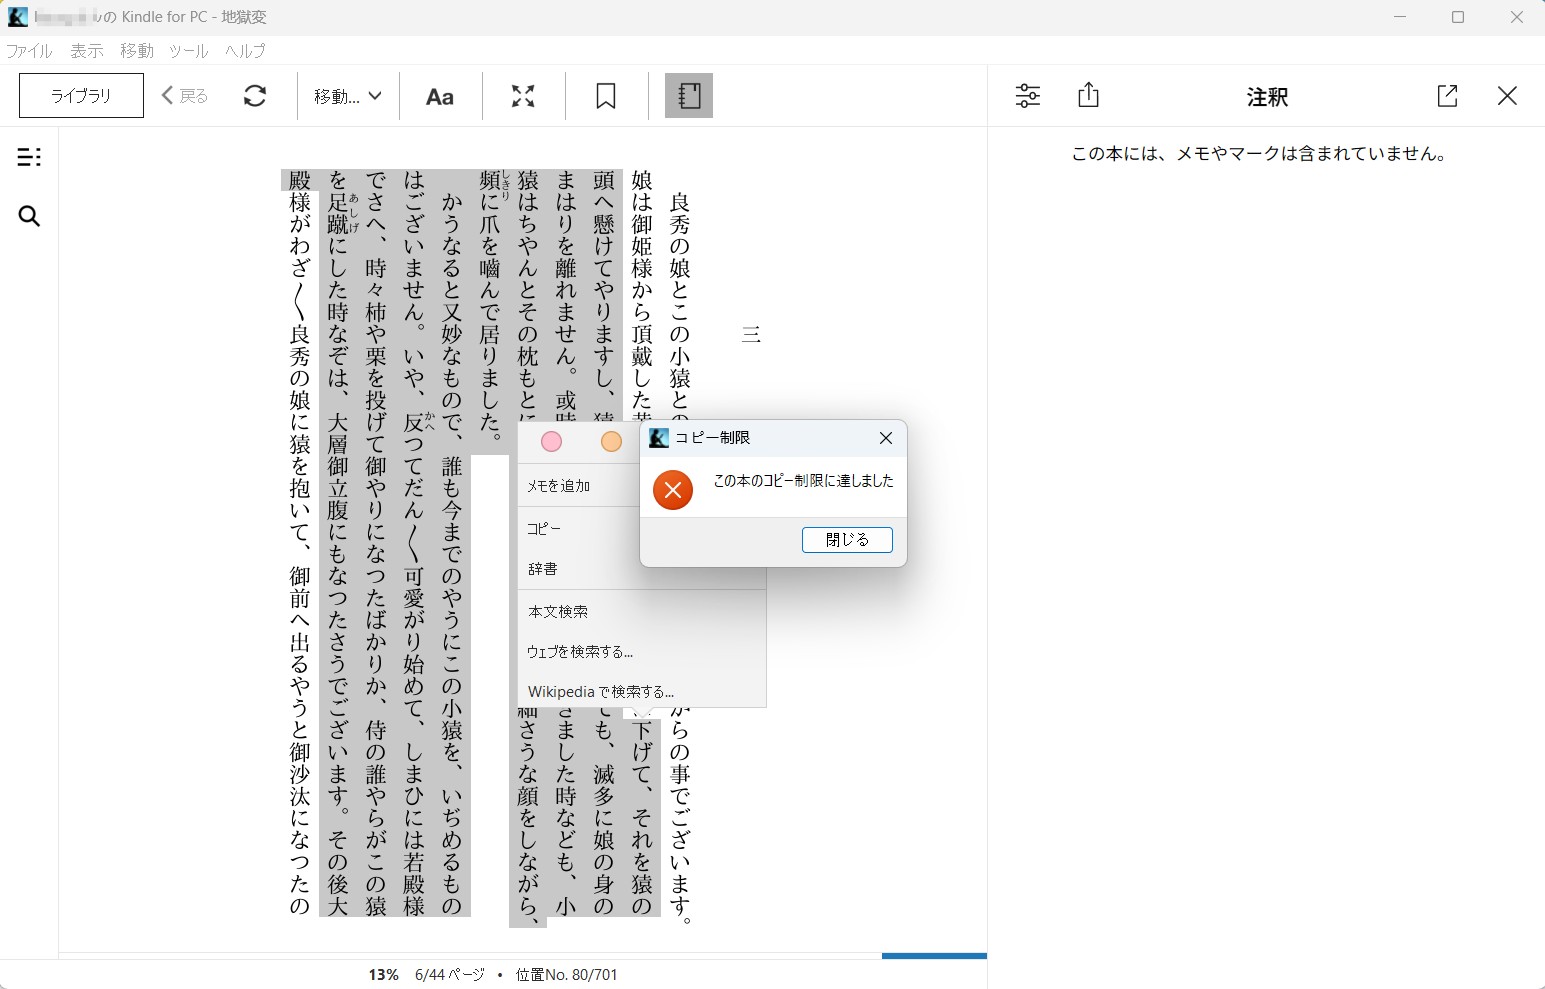Open the ツール menu
The width and height of the screenshot is (1545, 989).
tap(188, 51)
